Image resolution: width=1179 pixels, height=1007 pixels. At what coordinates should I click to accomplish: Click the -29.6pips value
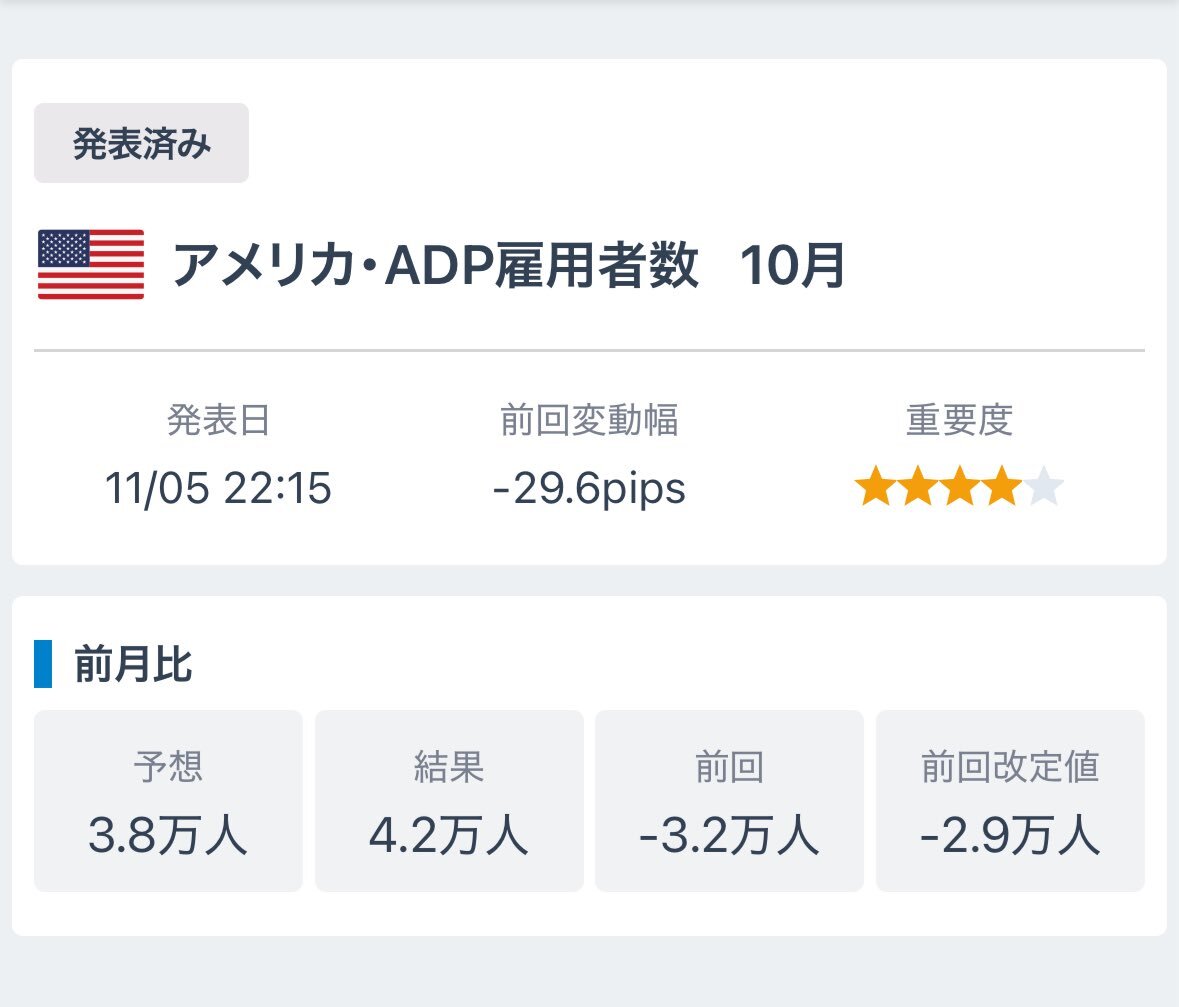click(589, 490)
